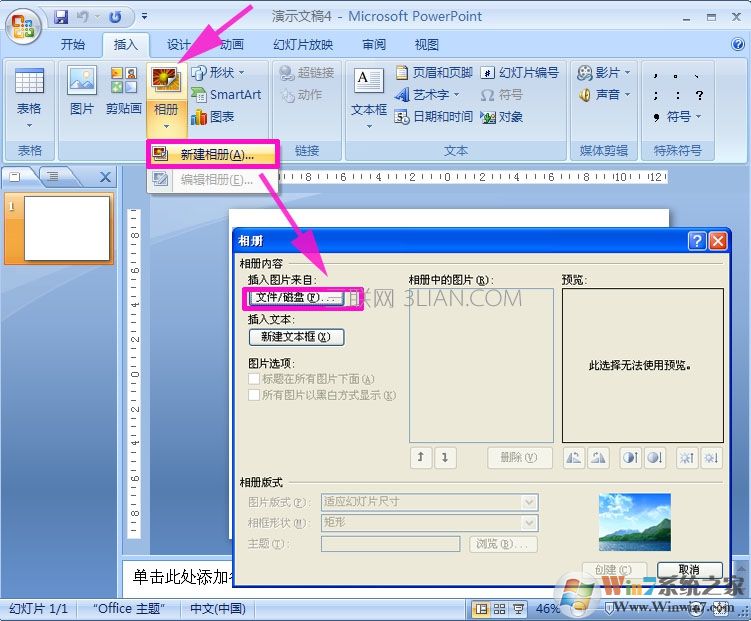Open the 声音 sound dropdown
Screen dimensions: 751x621
[x=604, y=95]
